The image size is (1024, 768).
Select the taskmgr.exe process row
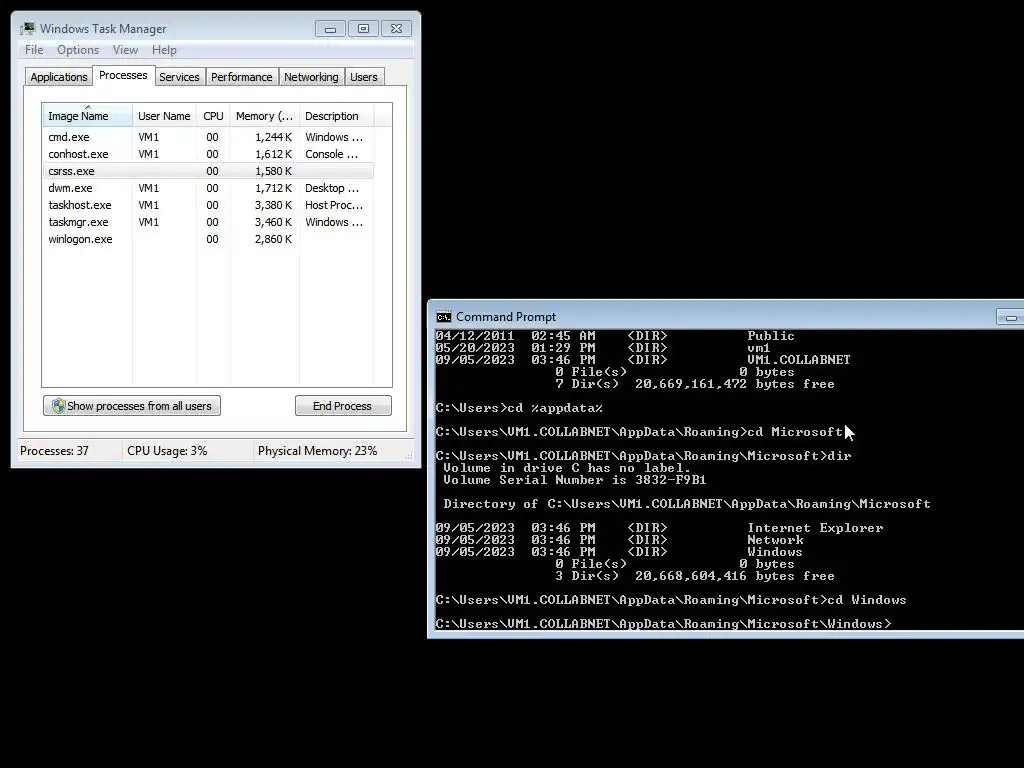tap(208, 222)
